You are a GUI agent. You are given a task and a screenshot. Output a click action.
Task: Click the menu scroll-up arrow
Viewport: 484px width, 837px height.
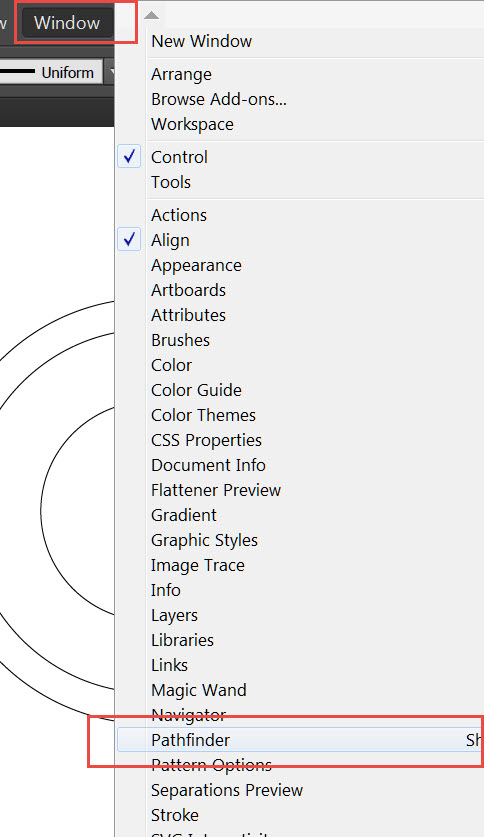click(152, 15)
